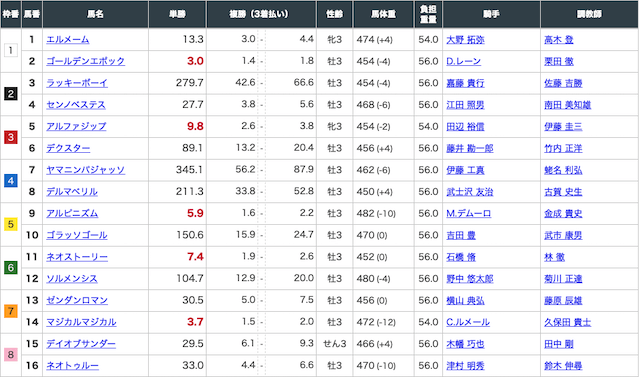Open jockey link M.デムーロ
This screenshot has height=377, width=640.
[x=469, y=213]
